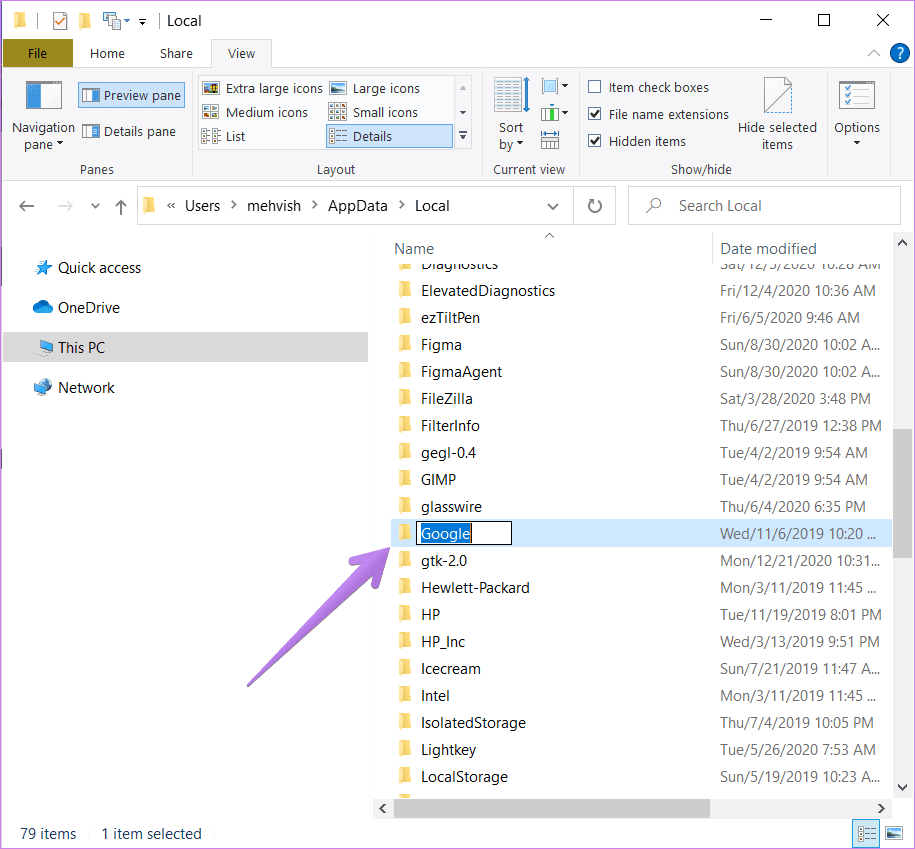Screen dimensions: 915x849
Task: Click Users in the address path
Action: point(202,205)
